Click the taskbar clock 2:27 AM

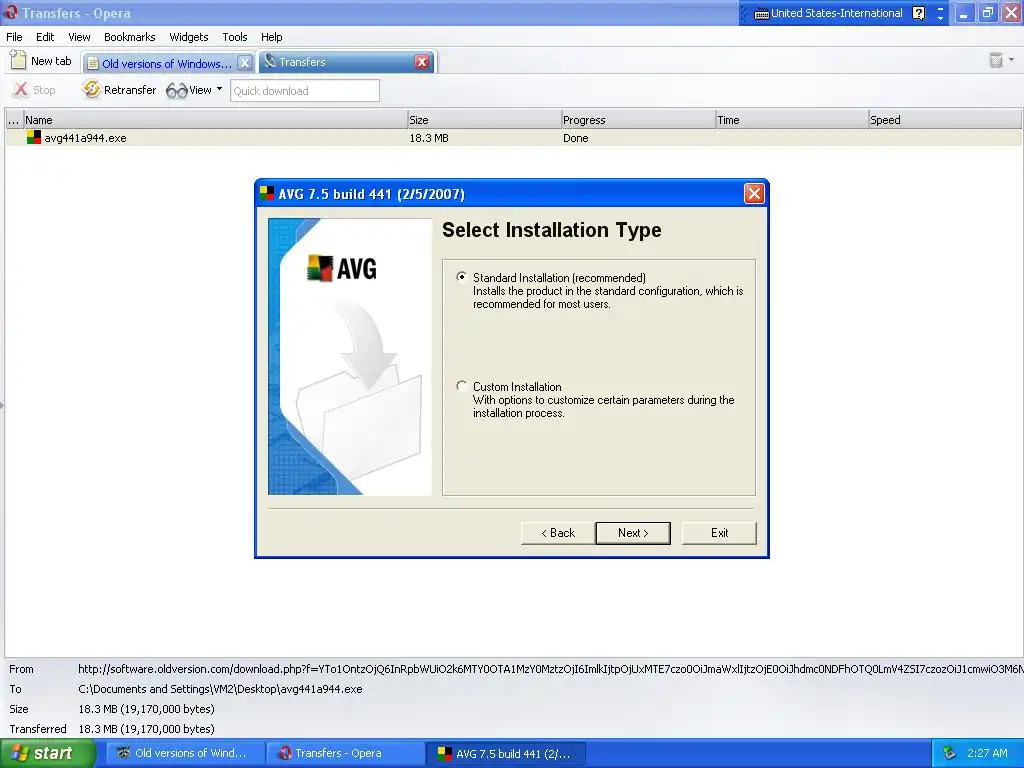point(987,753)
